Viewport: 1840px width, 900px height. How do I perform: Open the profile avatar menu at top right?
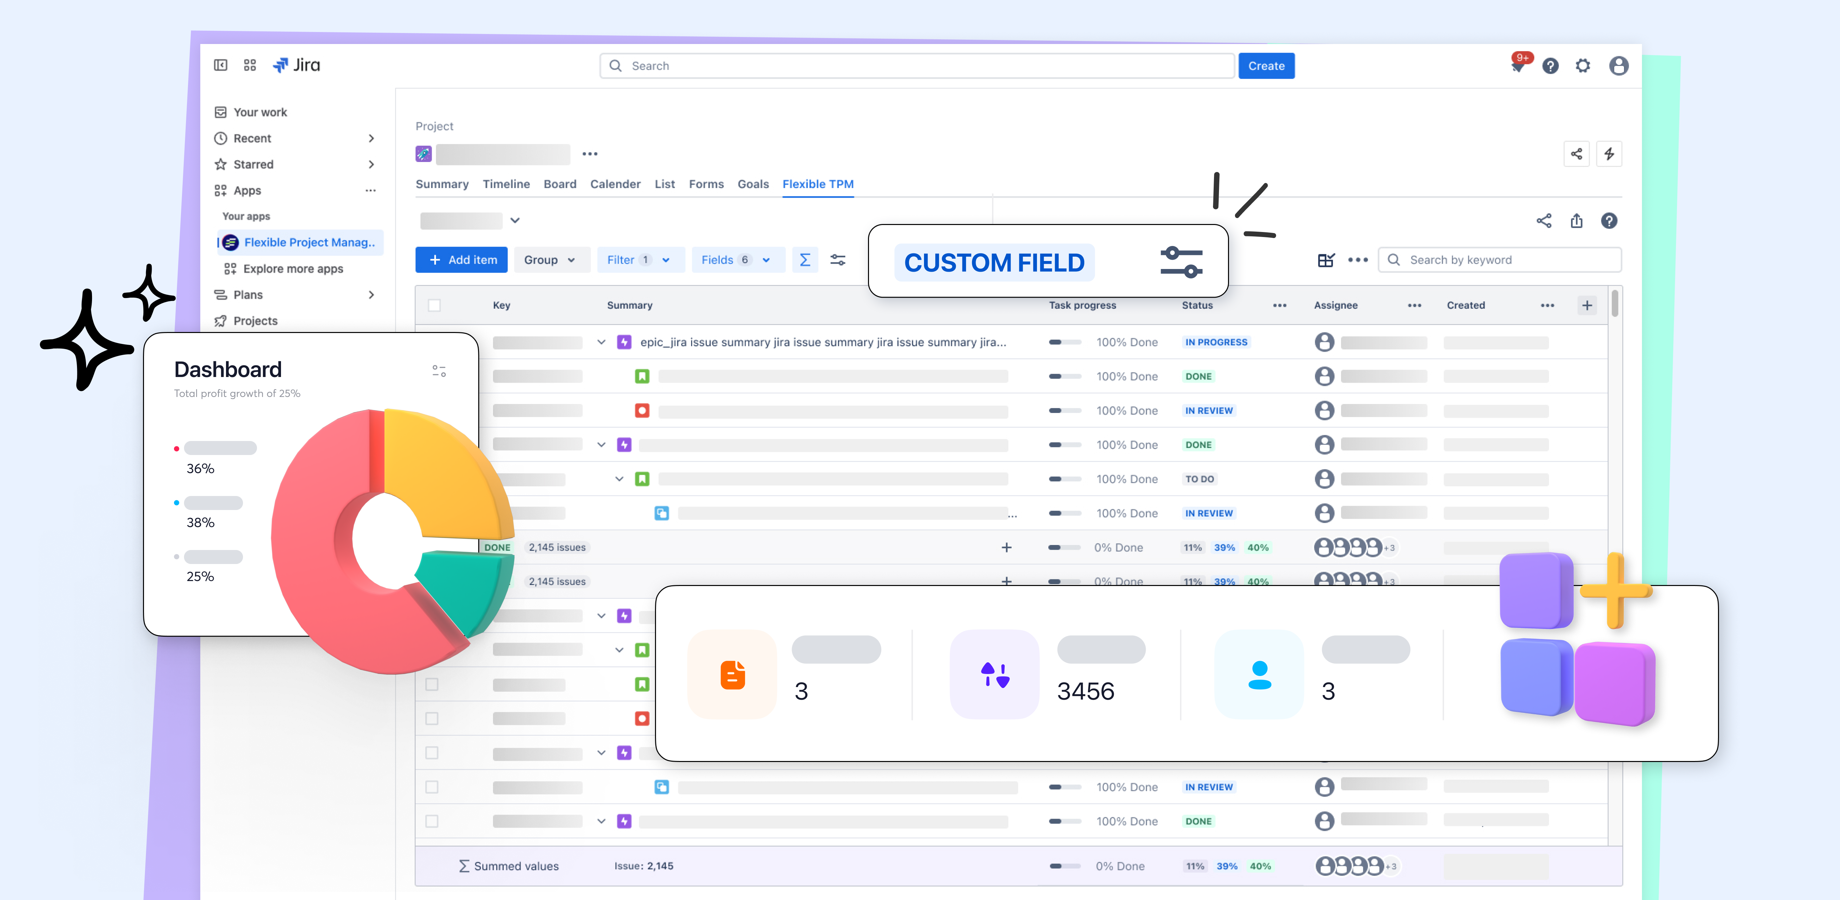(x=1618, y=66)
